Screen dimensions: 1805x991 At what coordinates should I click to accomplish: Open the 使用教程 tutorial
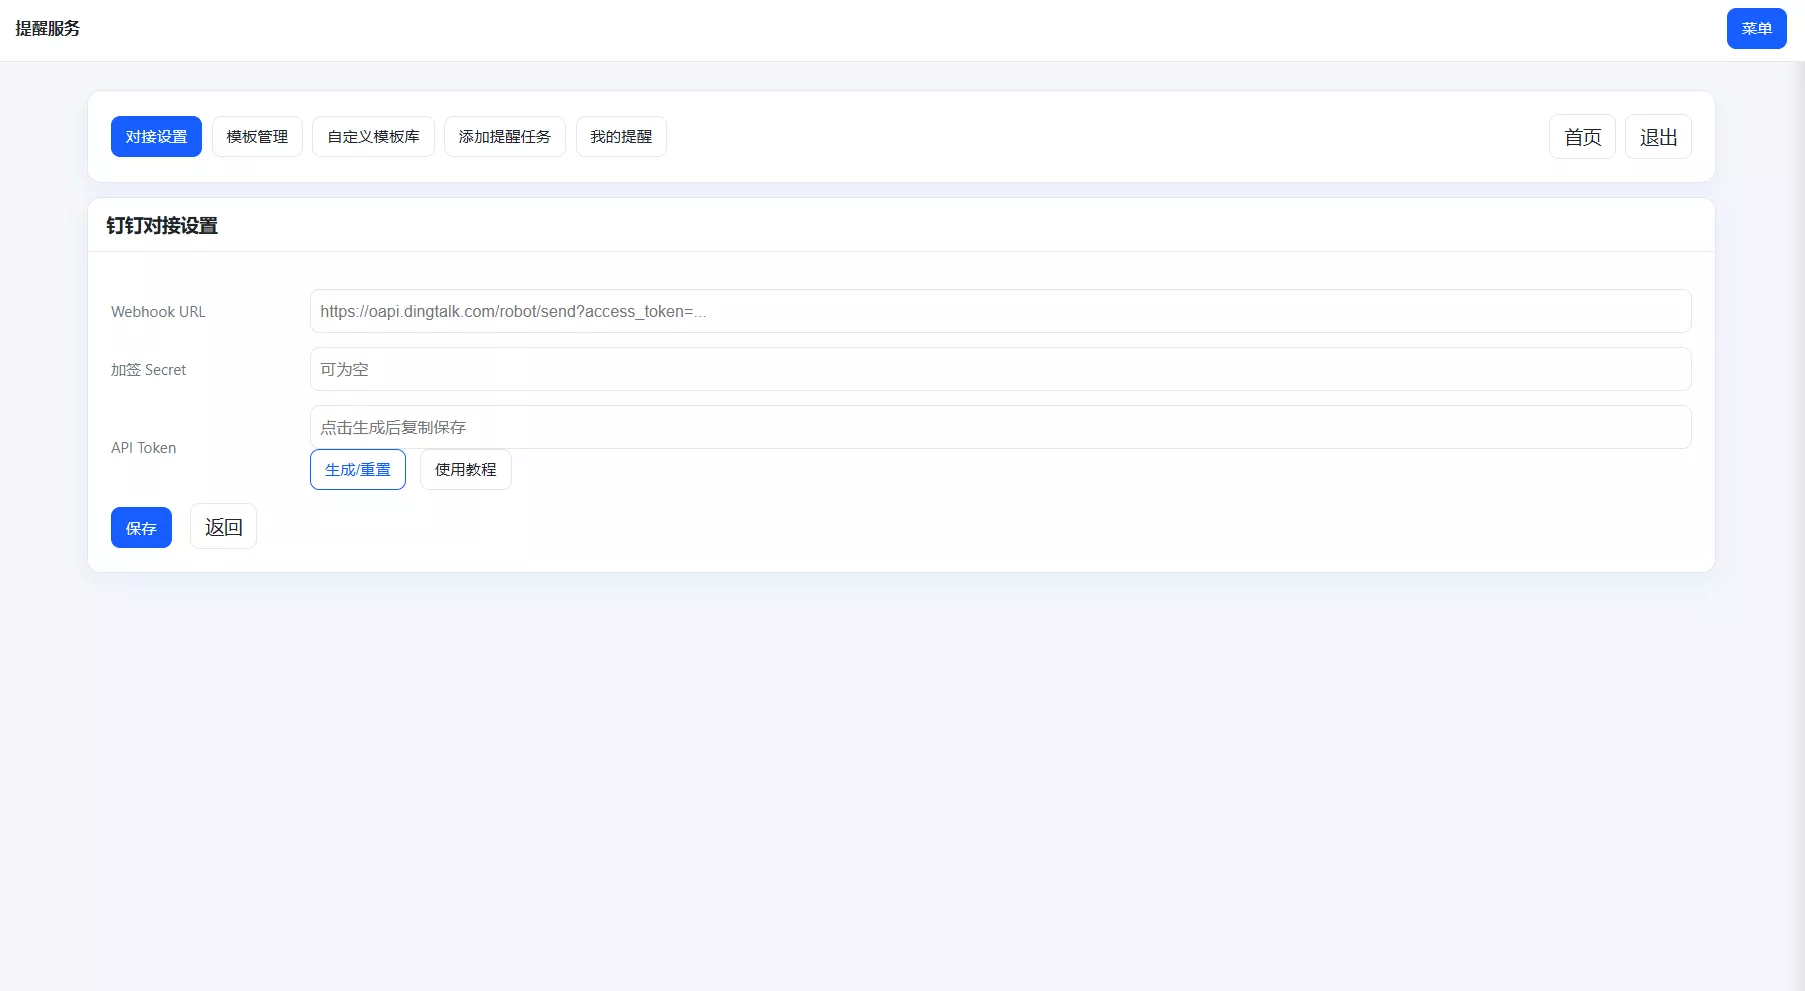pyautogui.click(x=465, y=469)
